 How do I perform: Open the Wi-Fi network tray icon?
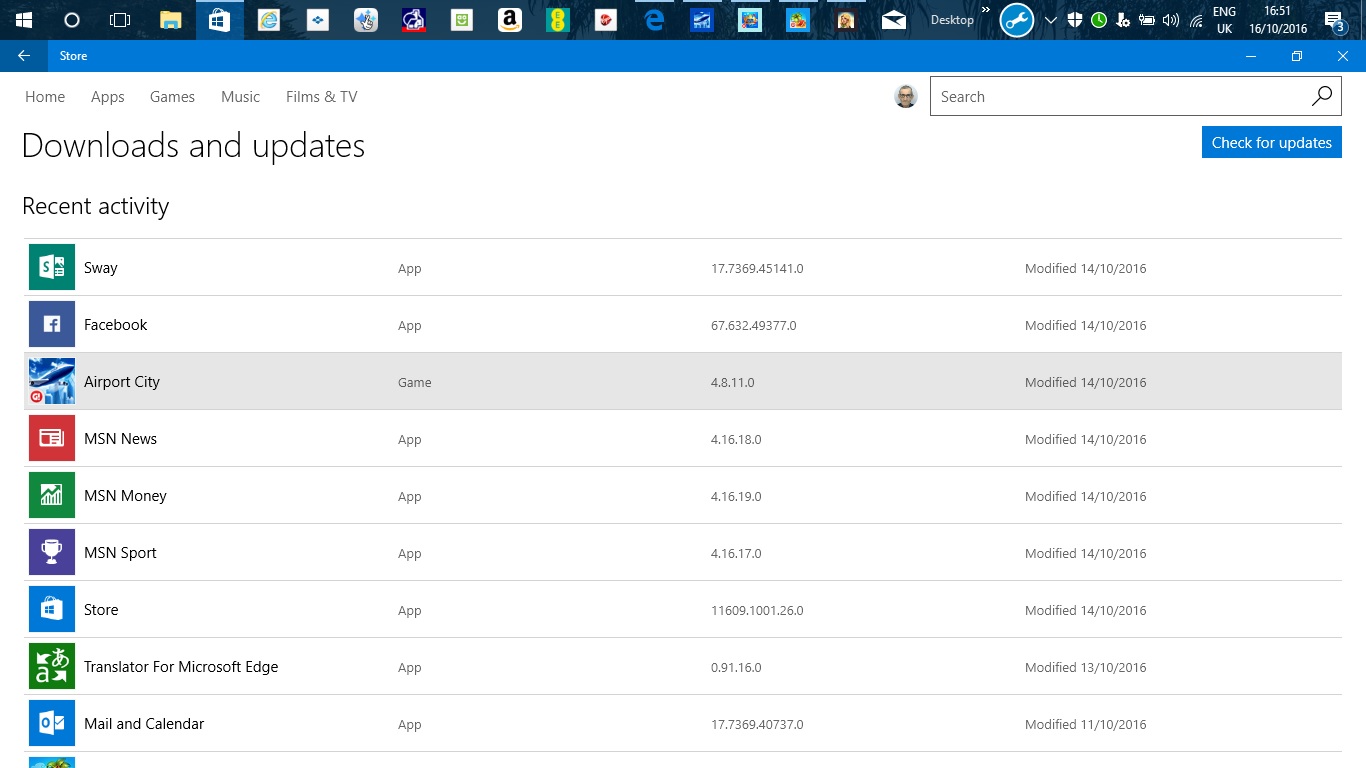[1196, 20]
